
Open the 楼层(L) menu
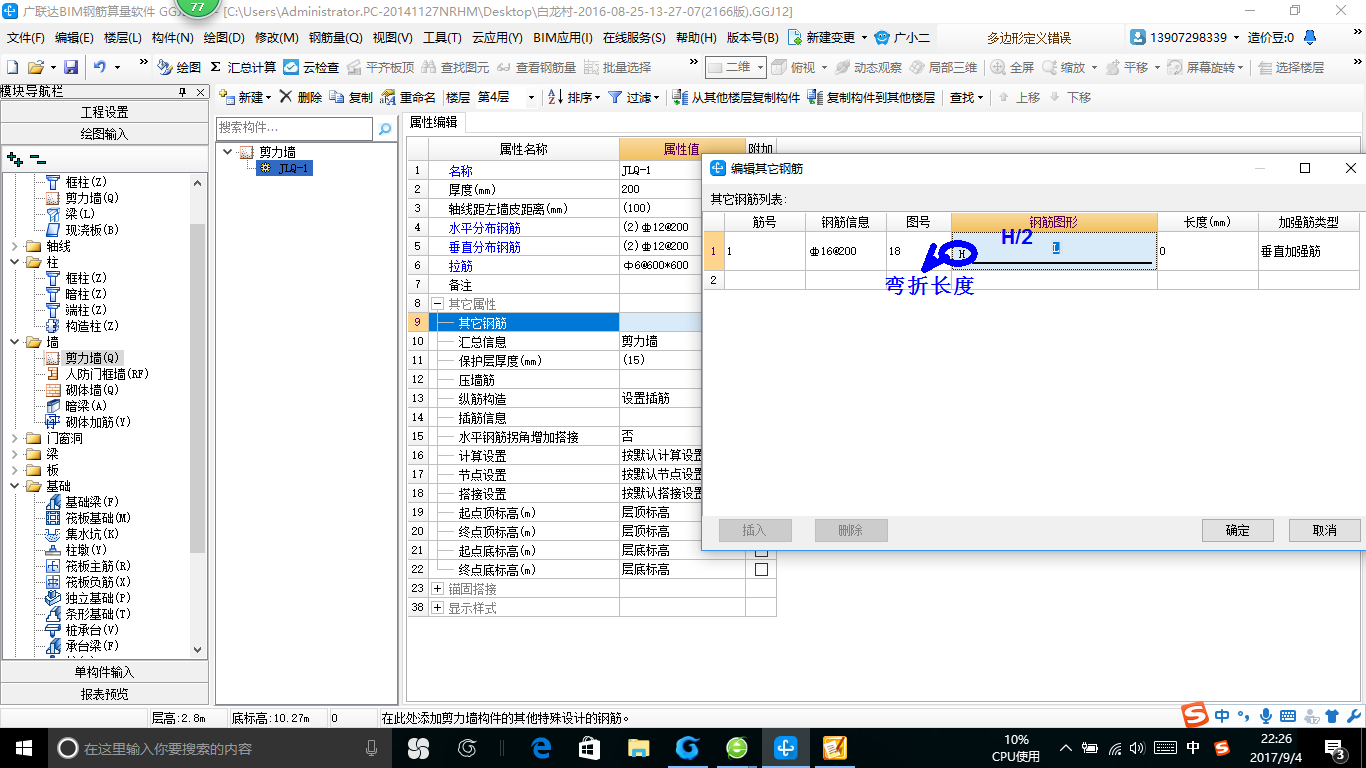click(x=123, y=38)
